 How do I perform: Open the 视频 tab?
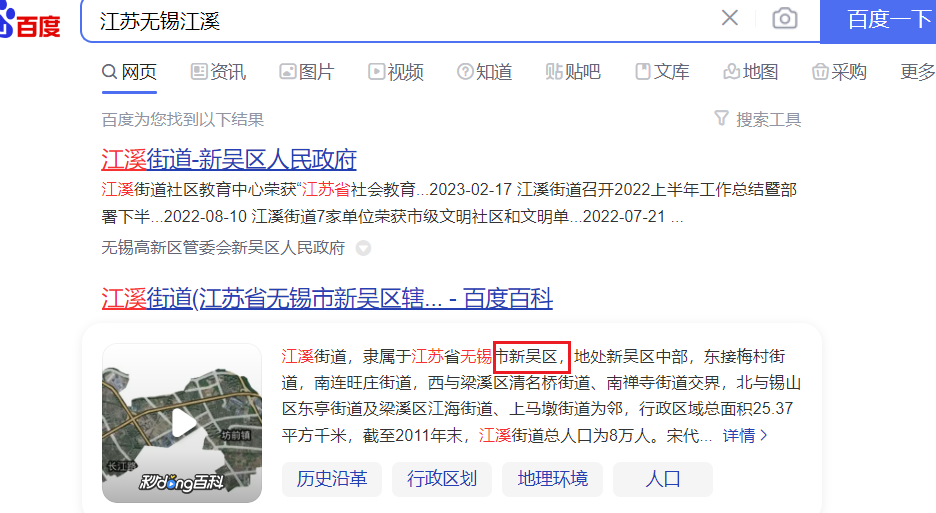[x=396, y=72]
